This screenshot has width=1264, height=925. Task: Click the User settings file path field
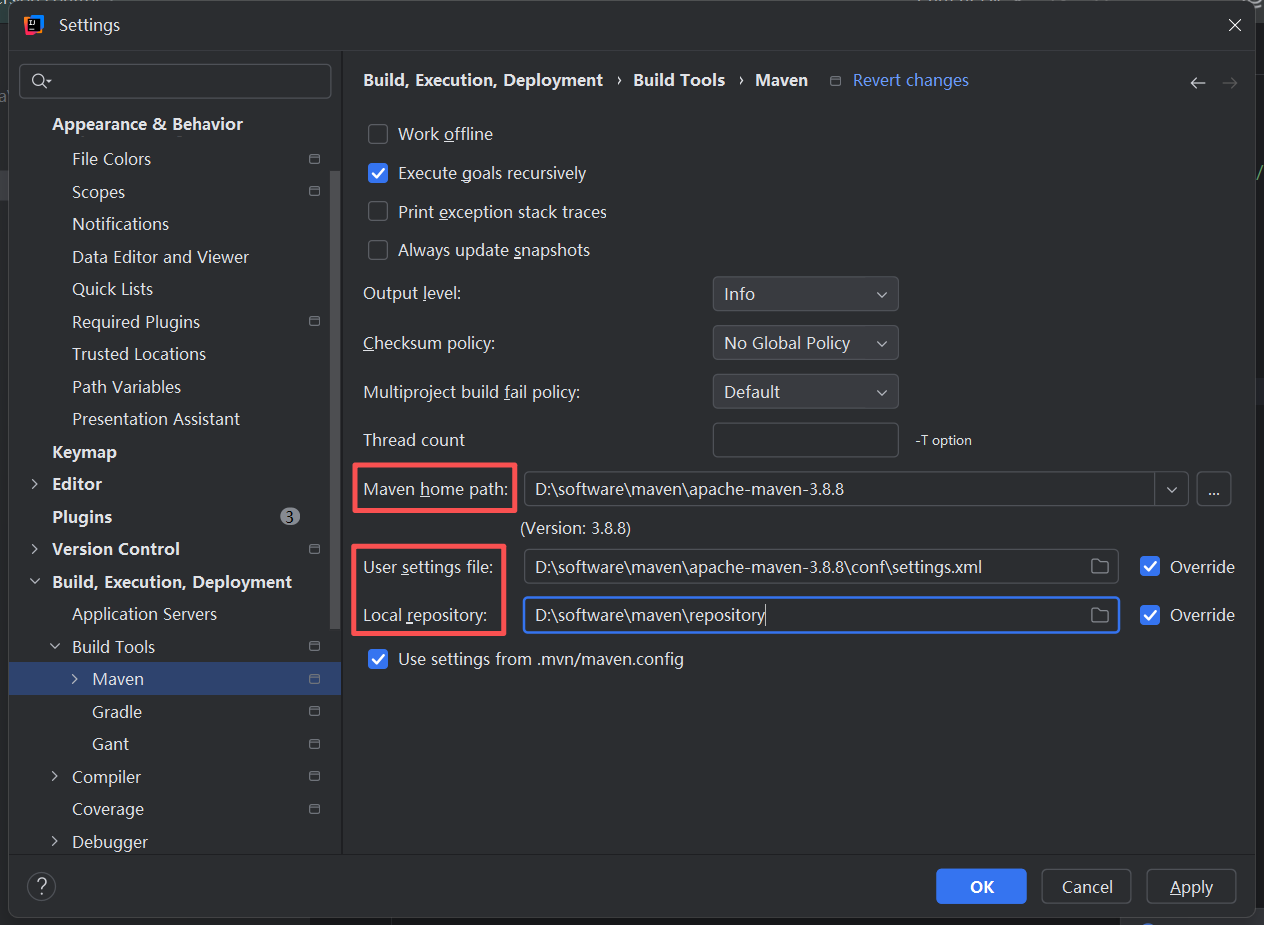(821, 567)
